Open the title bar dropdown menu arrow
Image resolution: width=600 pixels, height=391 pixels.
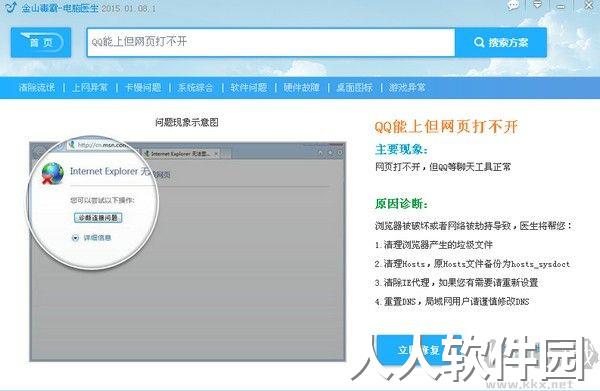(x=537, y=5)
